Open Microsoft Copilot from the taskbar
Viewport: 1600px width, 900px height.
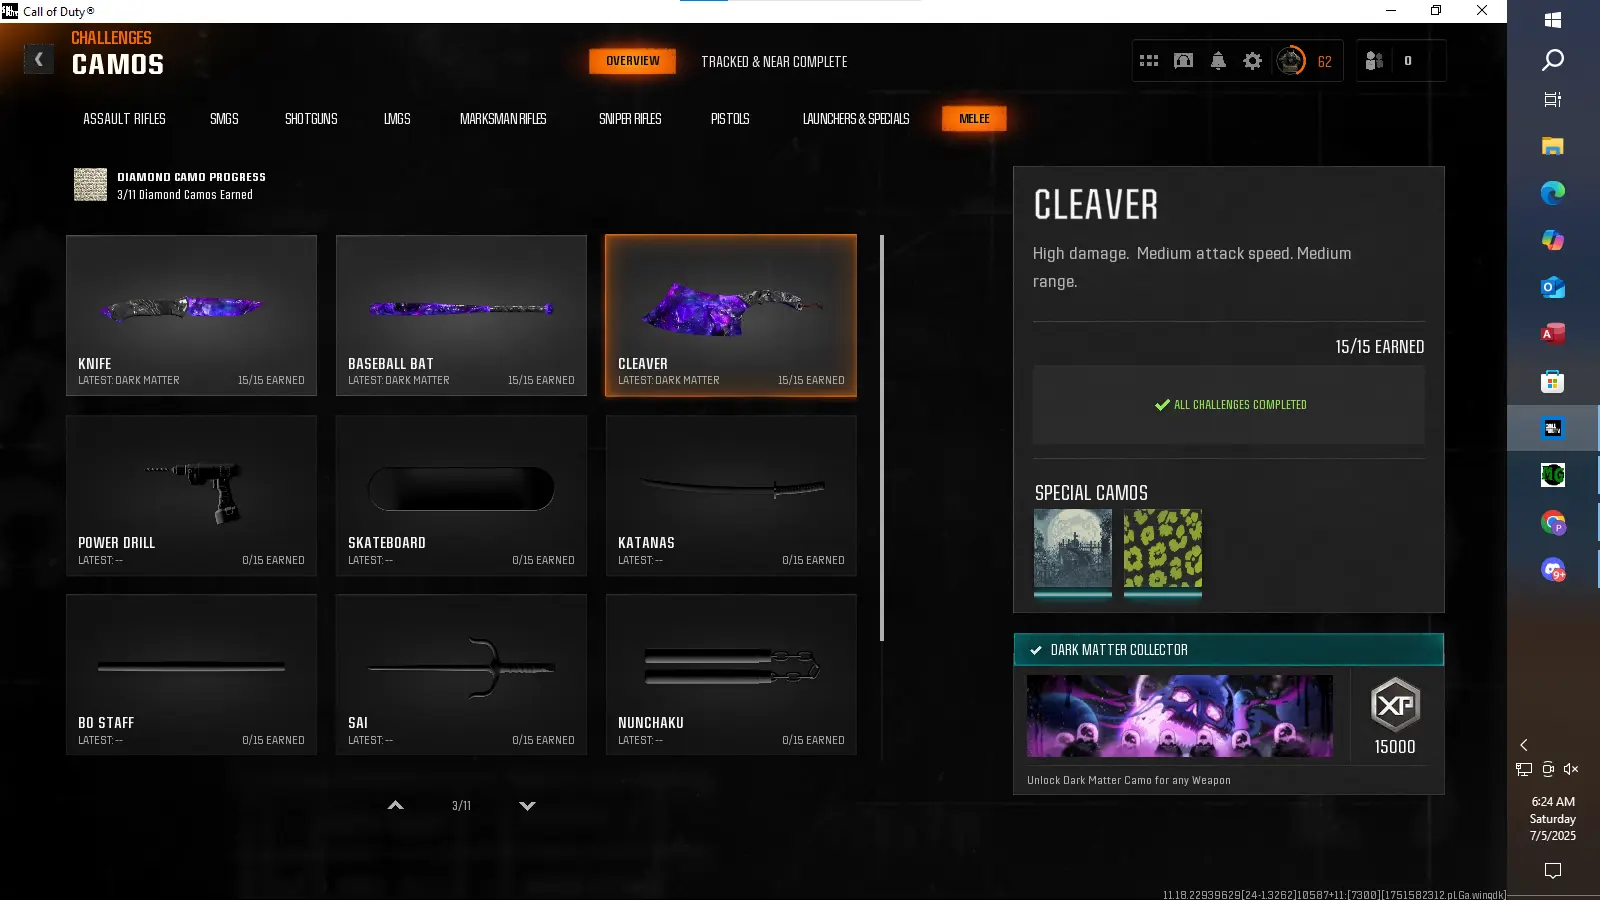[x=1553, y=240]
